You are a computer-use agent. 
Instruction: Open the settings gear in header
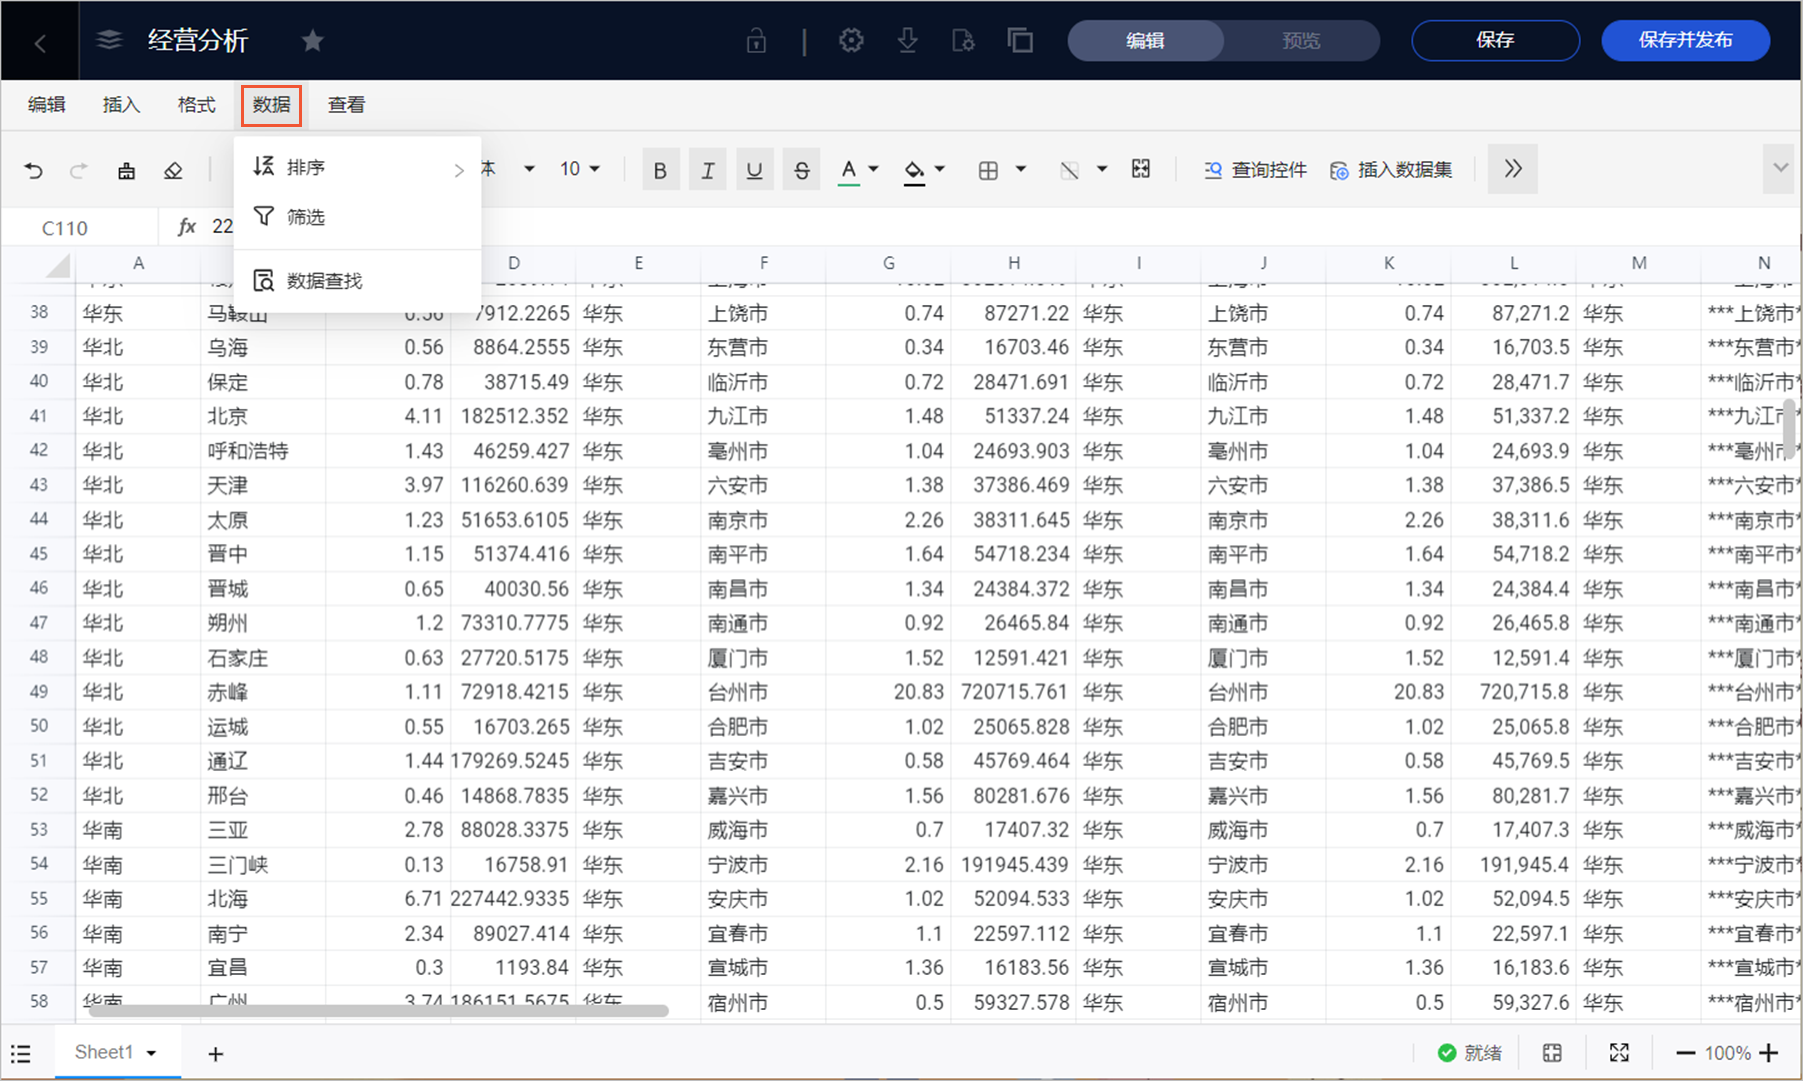tap(851, 40)
